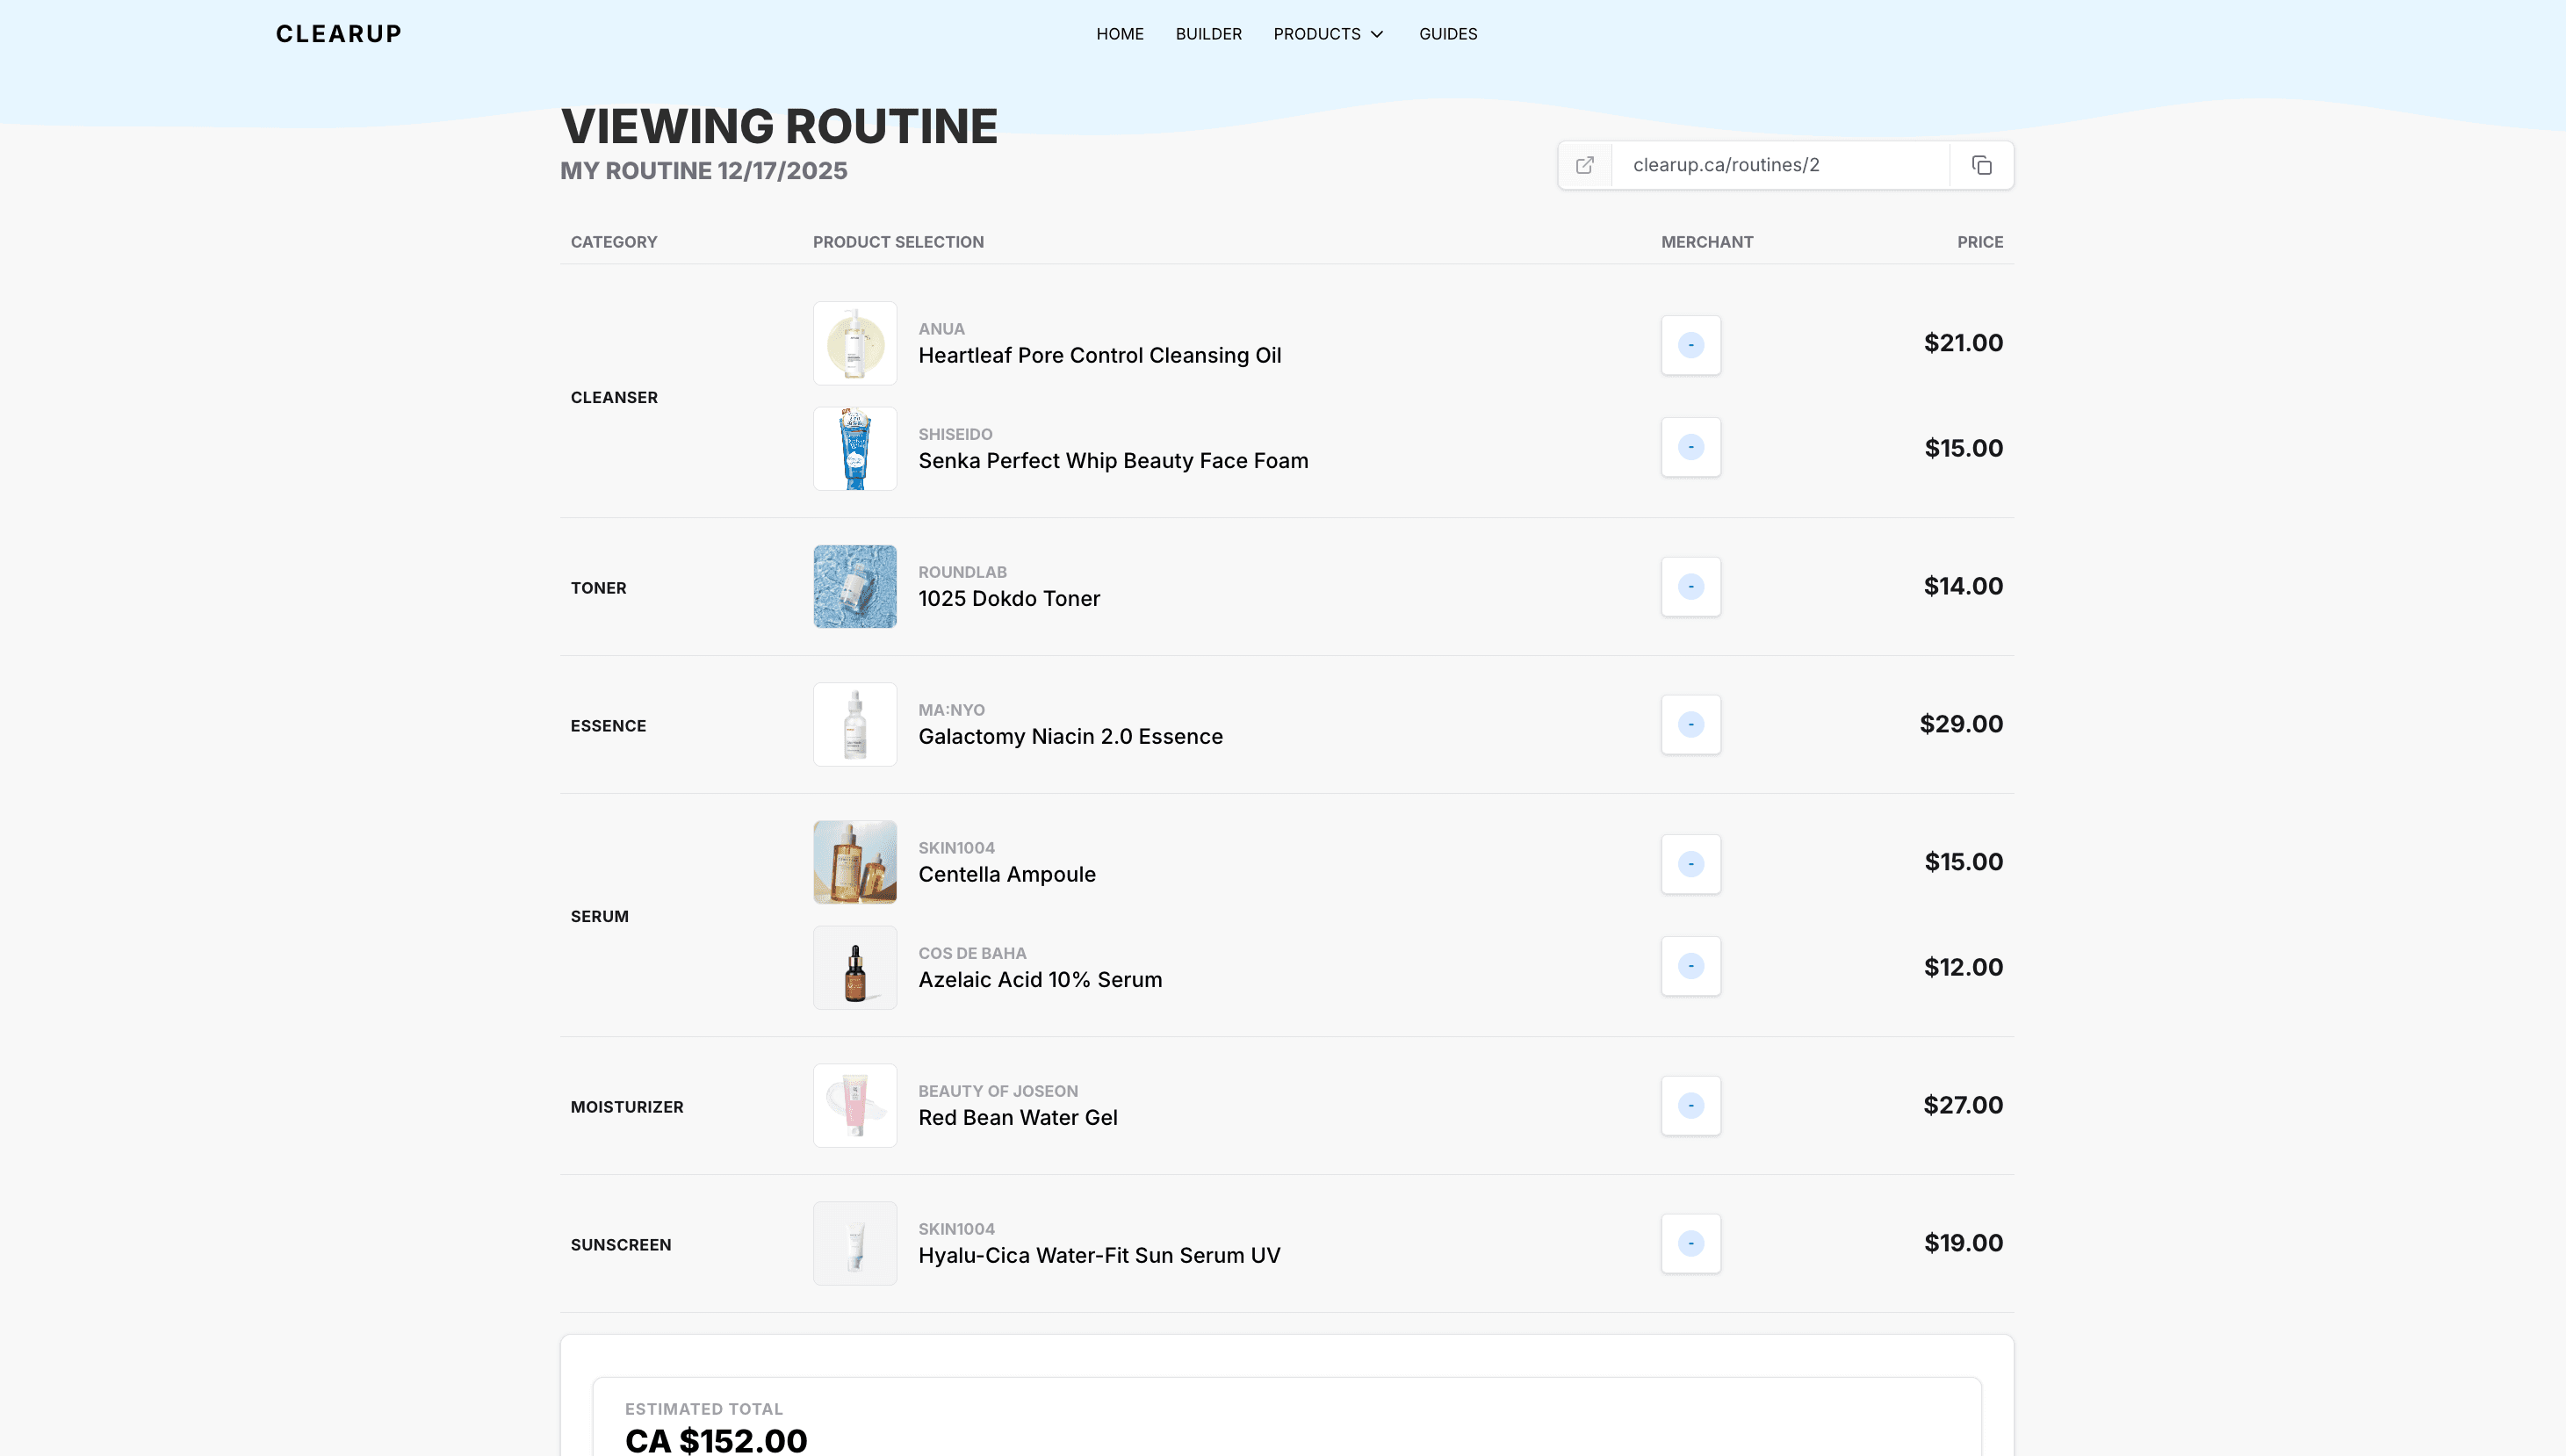Copy the routine URL to clipboard
The width and height of the screenshot is (2566, 1456).
(1981, 165)
